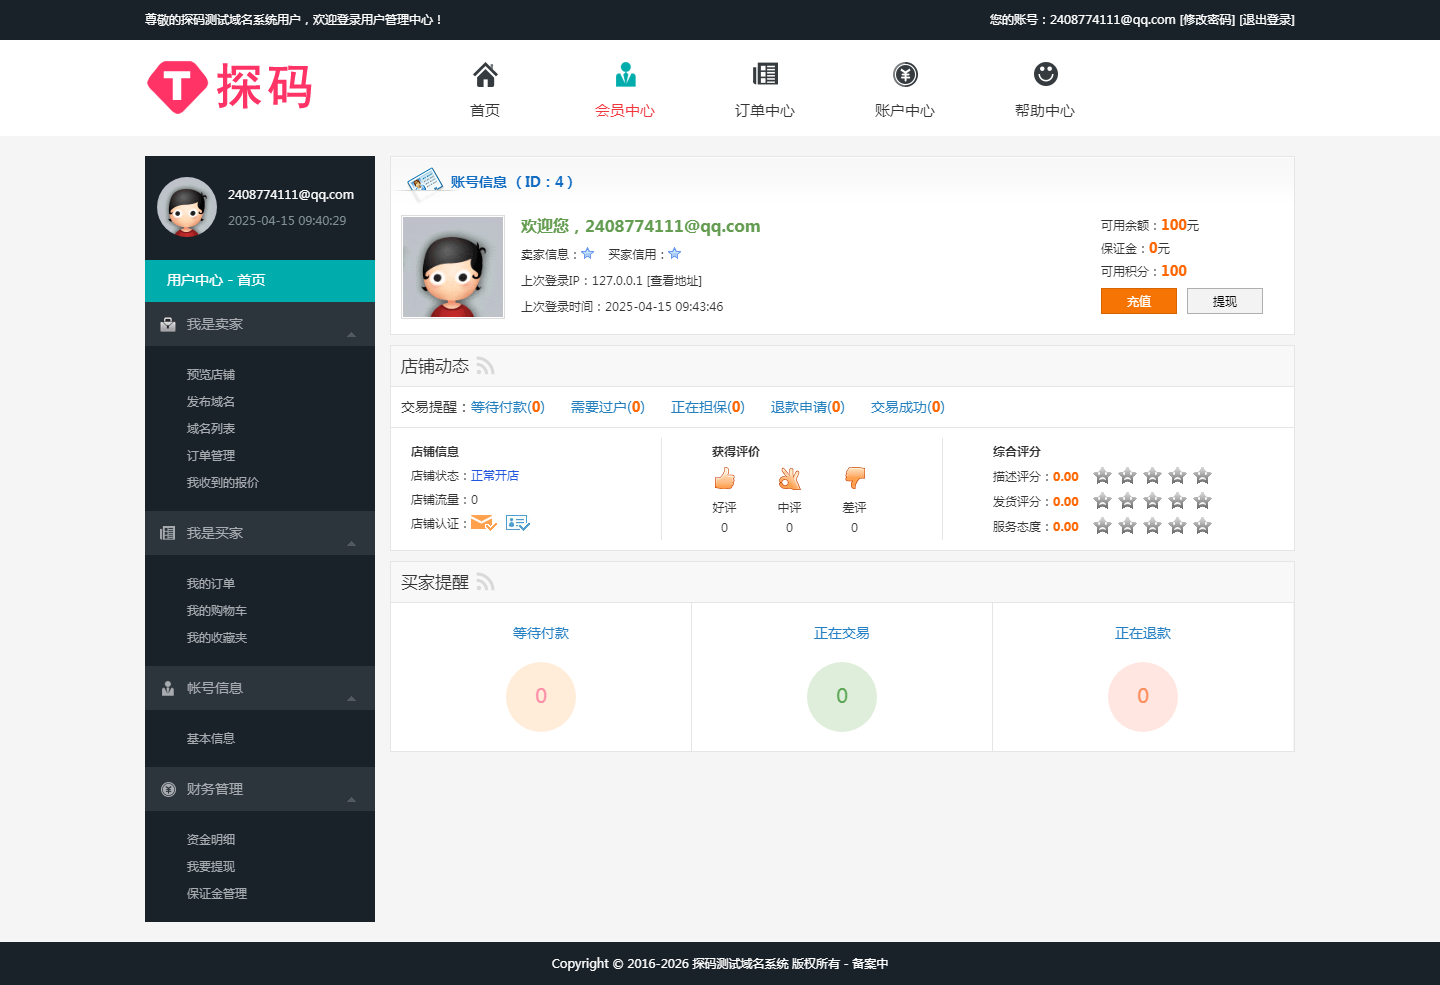Open the 等待付款(0) trade reminder link
This screenshot has height=985, width=1440.
[x=508, y=407]
